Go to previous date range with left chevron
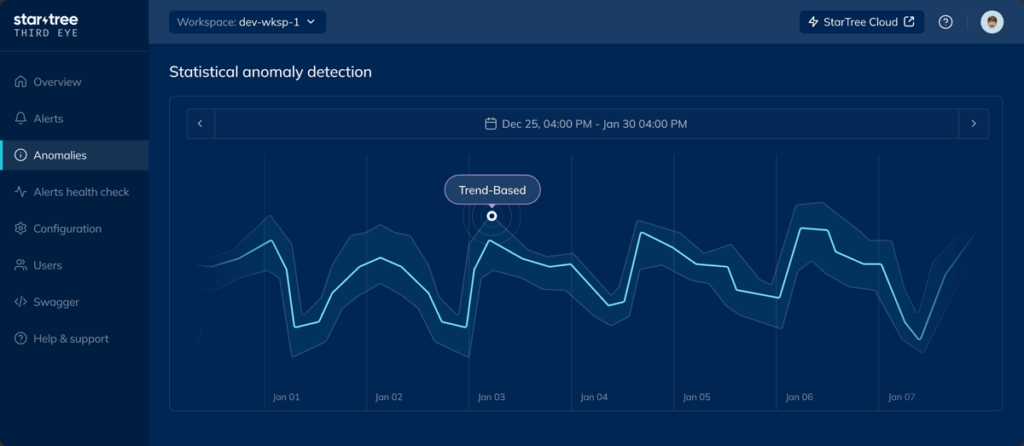 click(x=200, y=124)
